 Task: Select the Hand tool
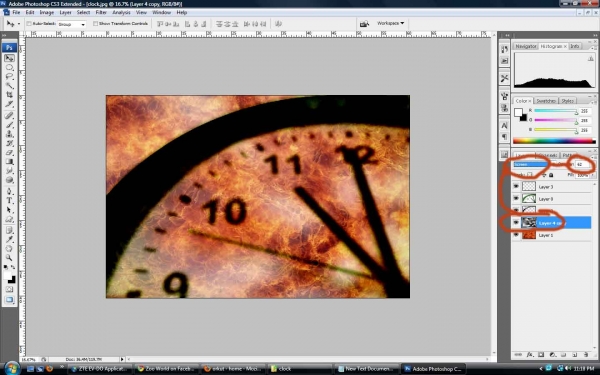(9, 249)
